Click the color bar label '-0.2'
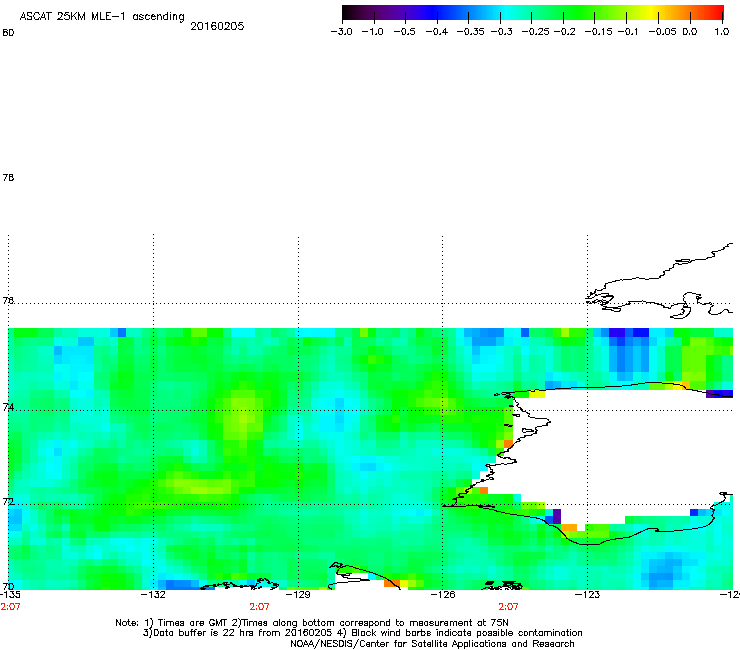Viewport: 740px width, 650px height. [564, 32]
